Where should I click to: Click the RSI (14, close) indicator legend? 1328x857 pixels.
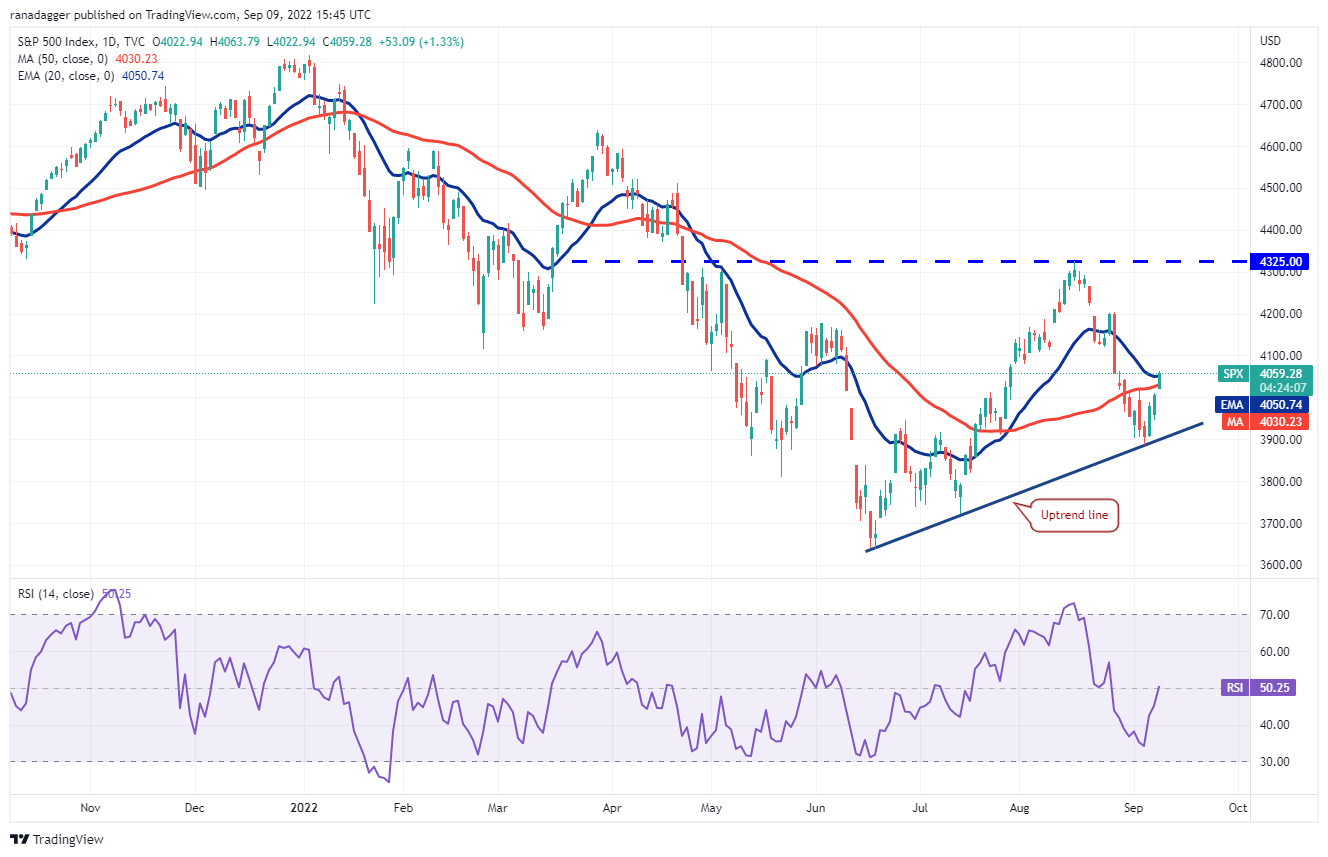(58, 594)
